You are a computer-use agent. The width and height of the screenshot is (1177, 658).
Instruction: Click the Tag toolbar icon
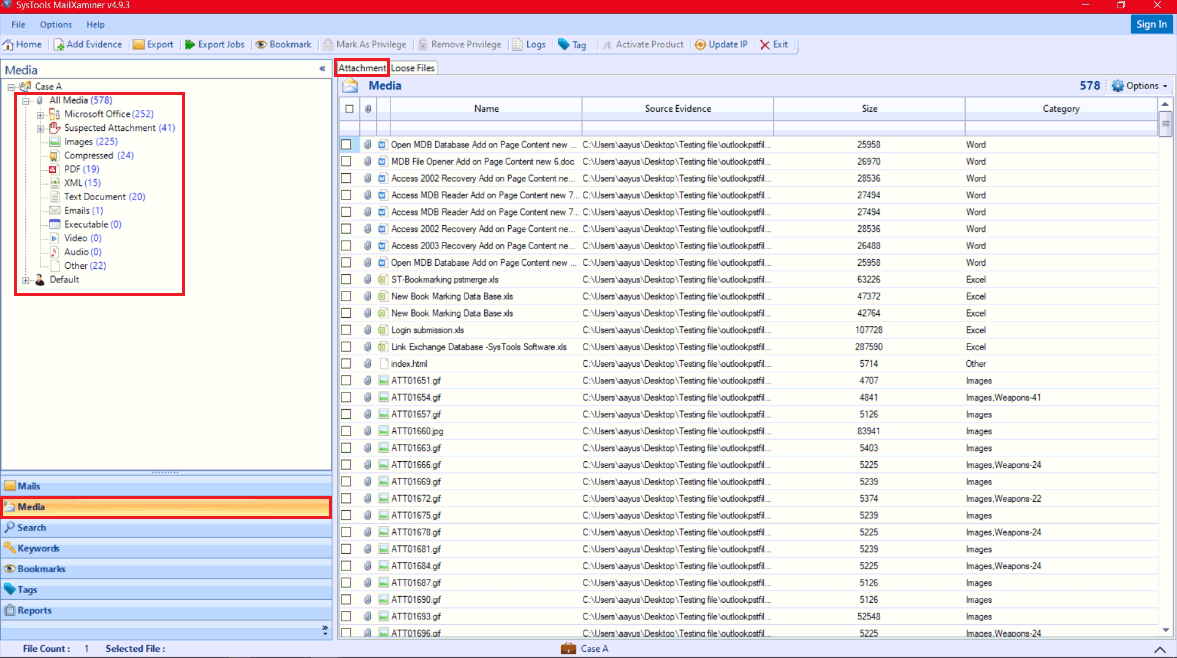click(564, 45)
